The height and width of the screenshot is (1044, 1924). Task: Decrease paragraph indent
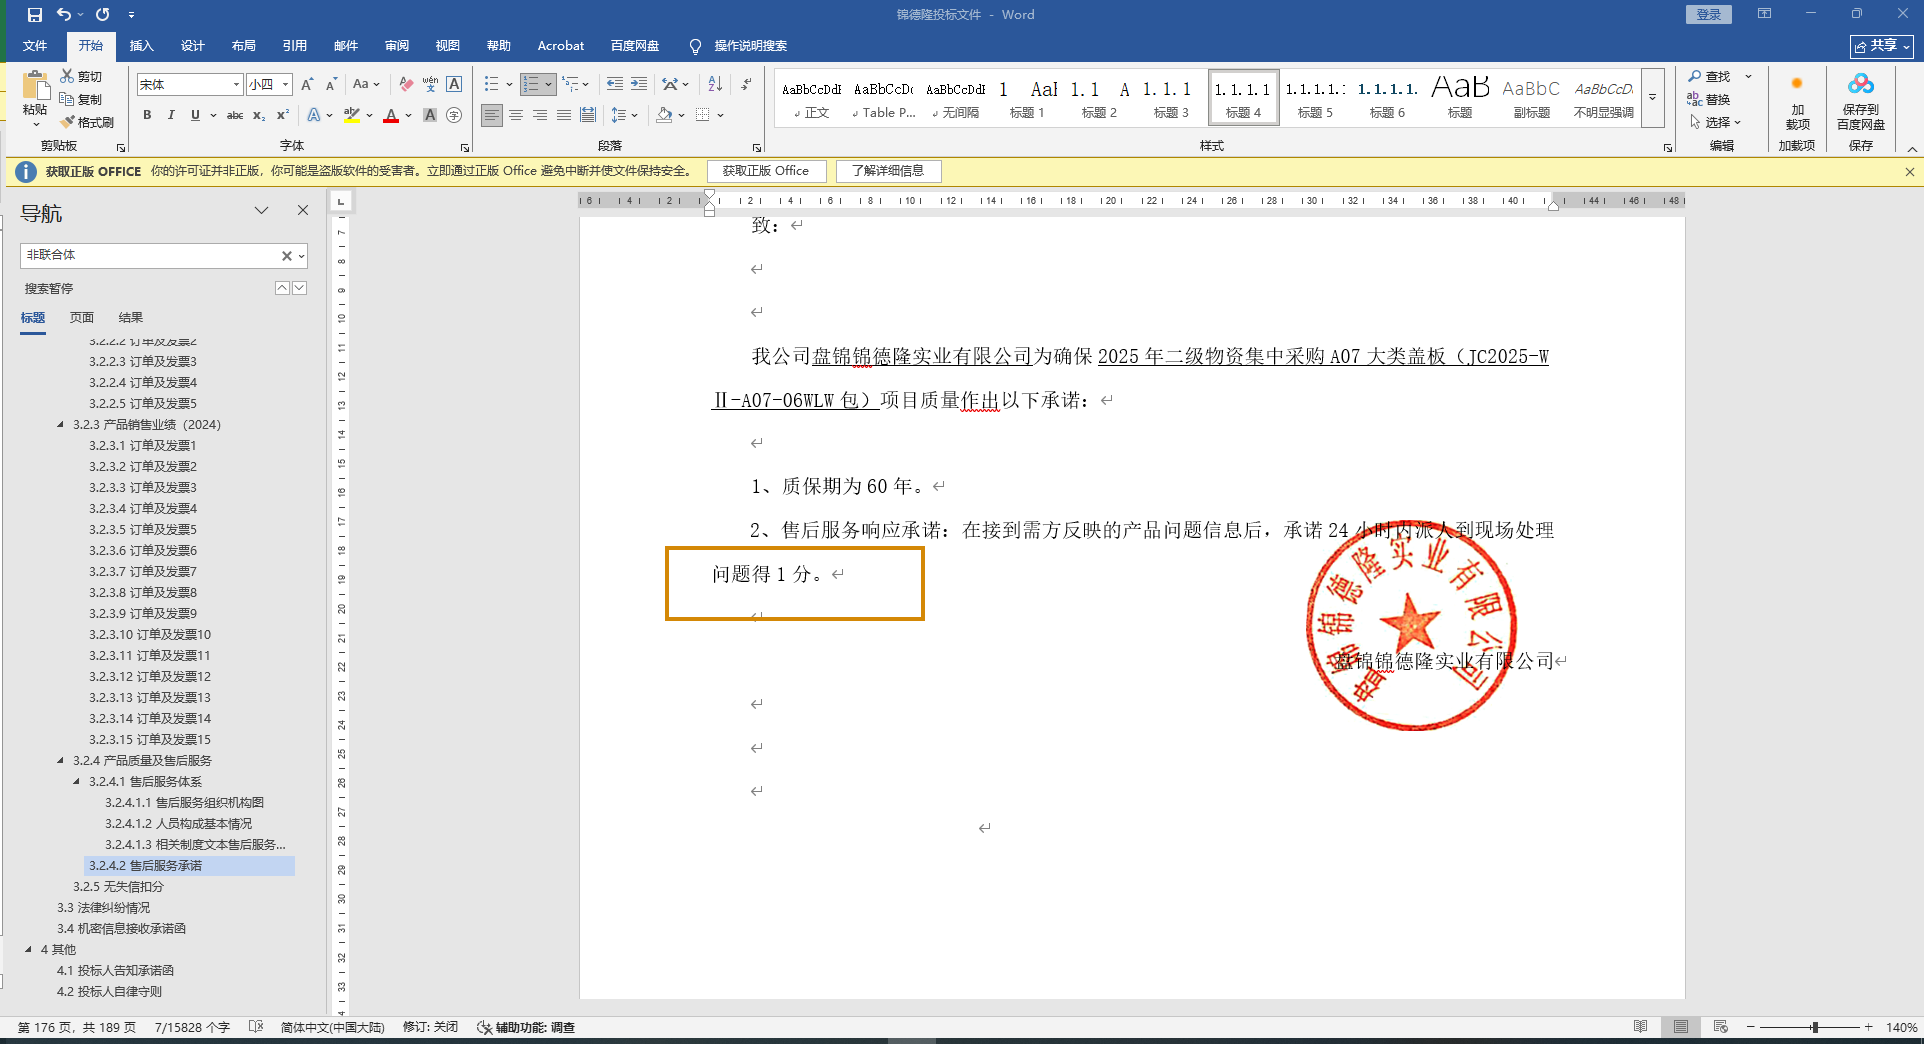click(614, 85)
